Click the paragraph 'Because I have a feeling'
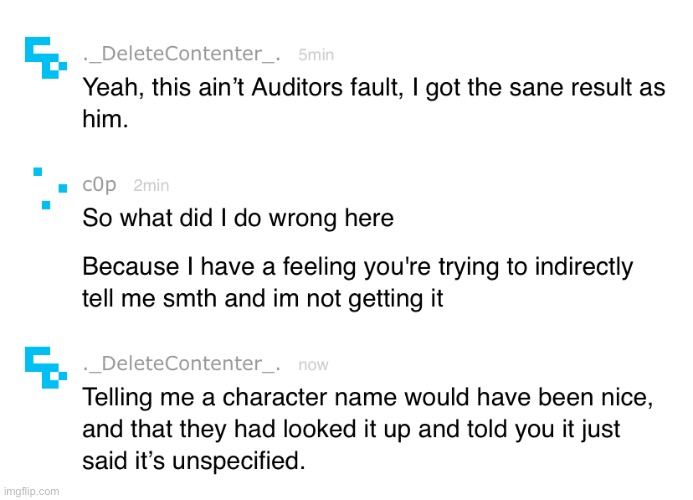 click(x=358, y=282)
